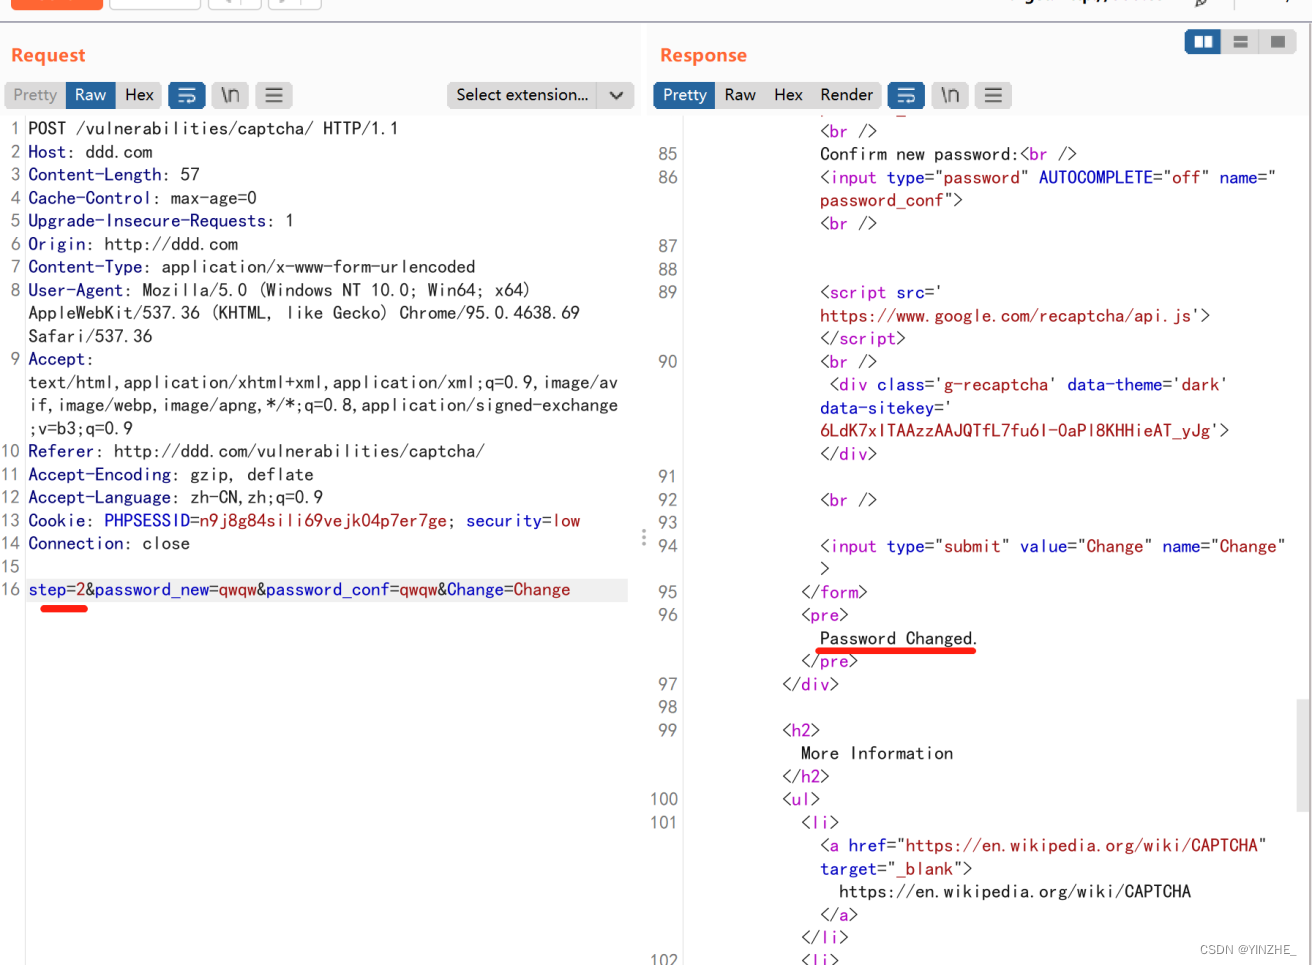
Task: Toggle non-printable characters \n in Request panel
Action: (x=230, y=95)
